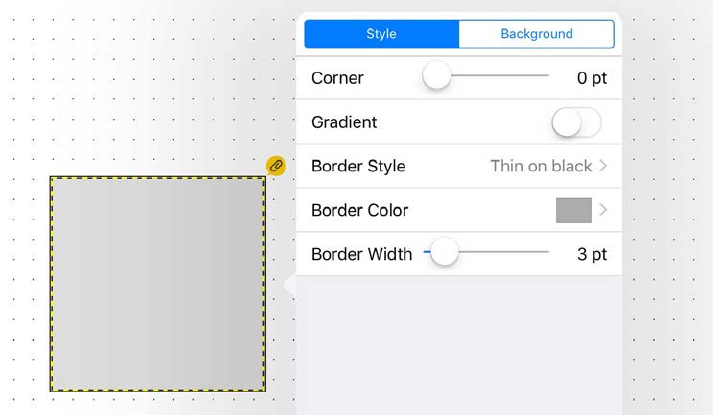Enable the Gradient switch

point(576,122)
